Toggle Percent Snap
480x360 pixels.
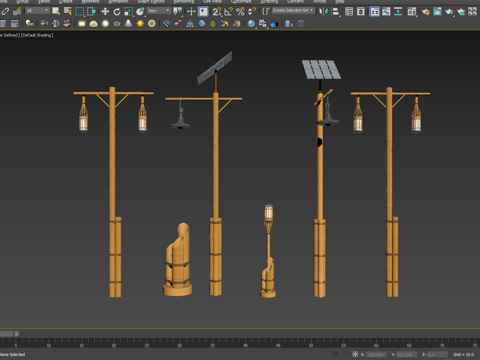point(240,12)
